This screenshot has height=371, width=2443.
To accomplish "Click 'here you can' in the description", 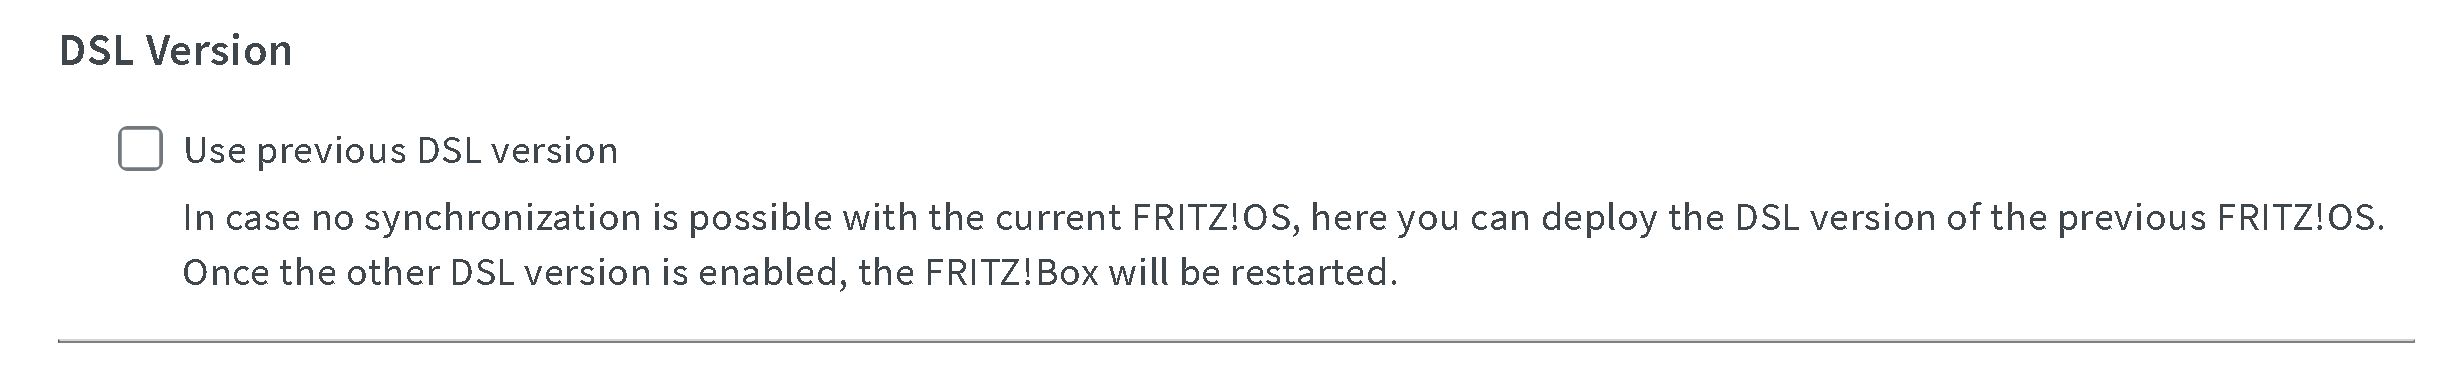I will [x=1421, y=218].
